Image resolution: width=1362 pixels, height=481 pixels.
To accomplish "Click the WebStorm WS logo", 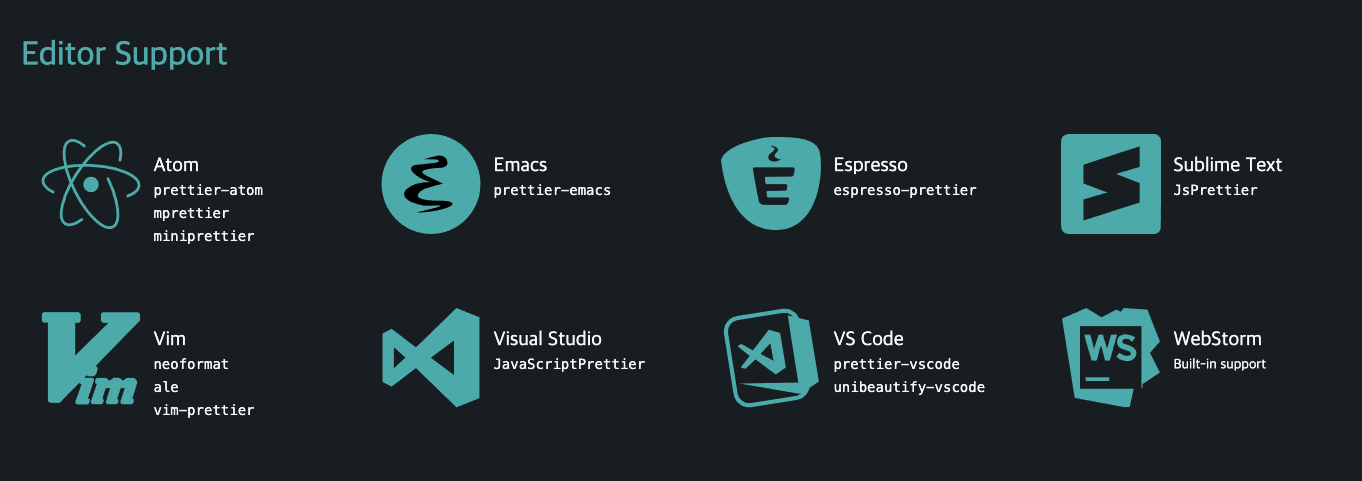I will 1111,358.
